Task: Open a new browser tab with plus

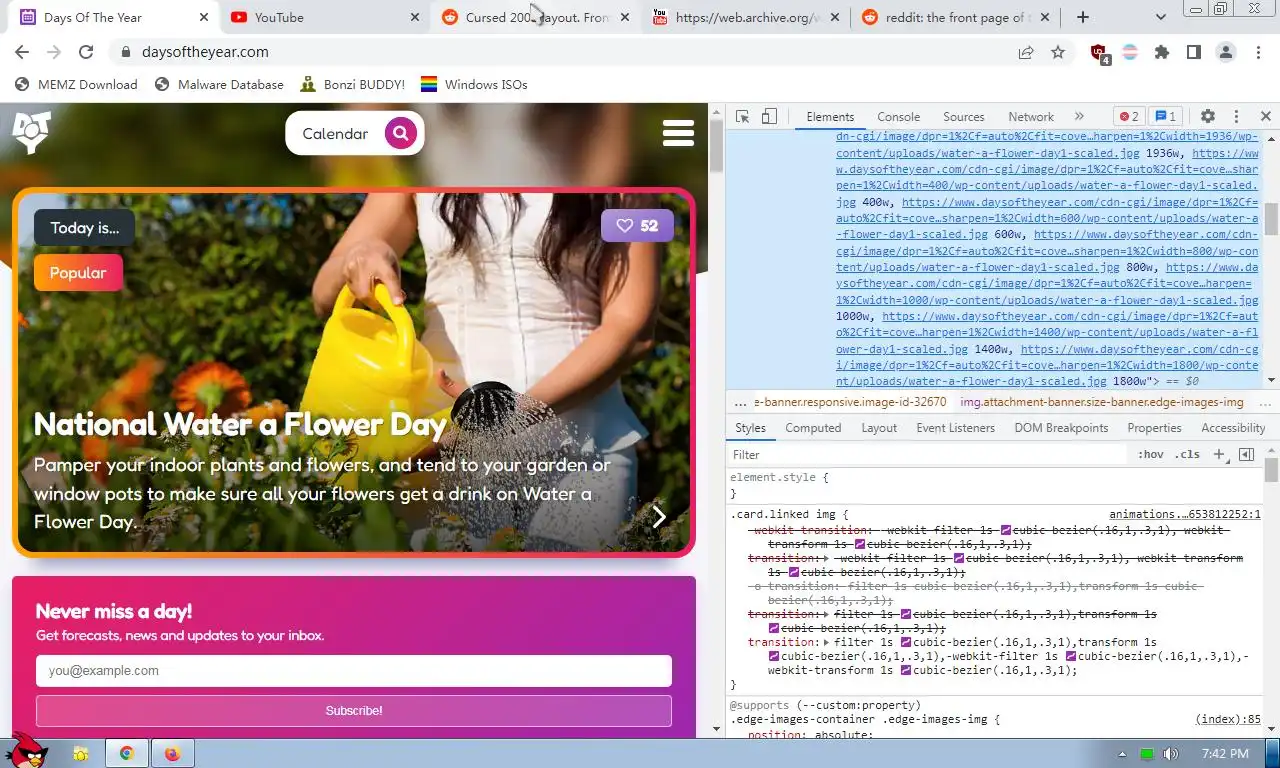Action: point(1083,17)
